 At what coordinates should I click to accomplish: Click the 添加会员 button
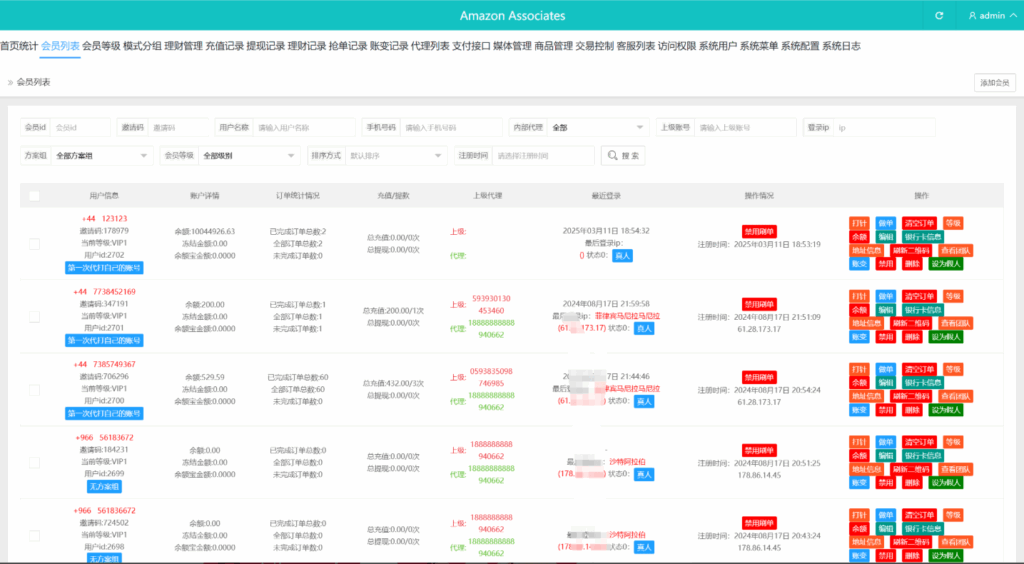(995, 83)
